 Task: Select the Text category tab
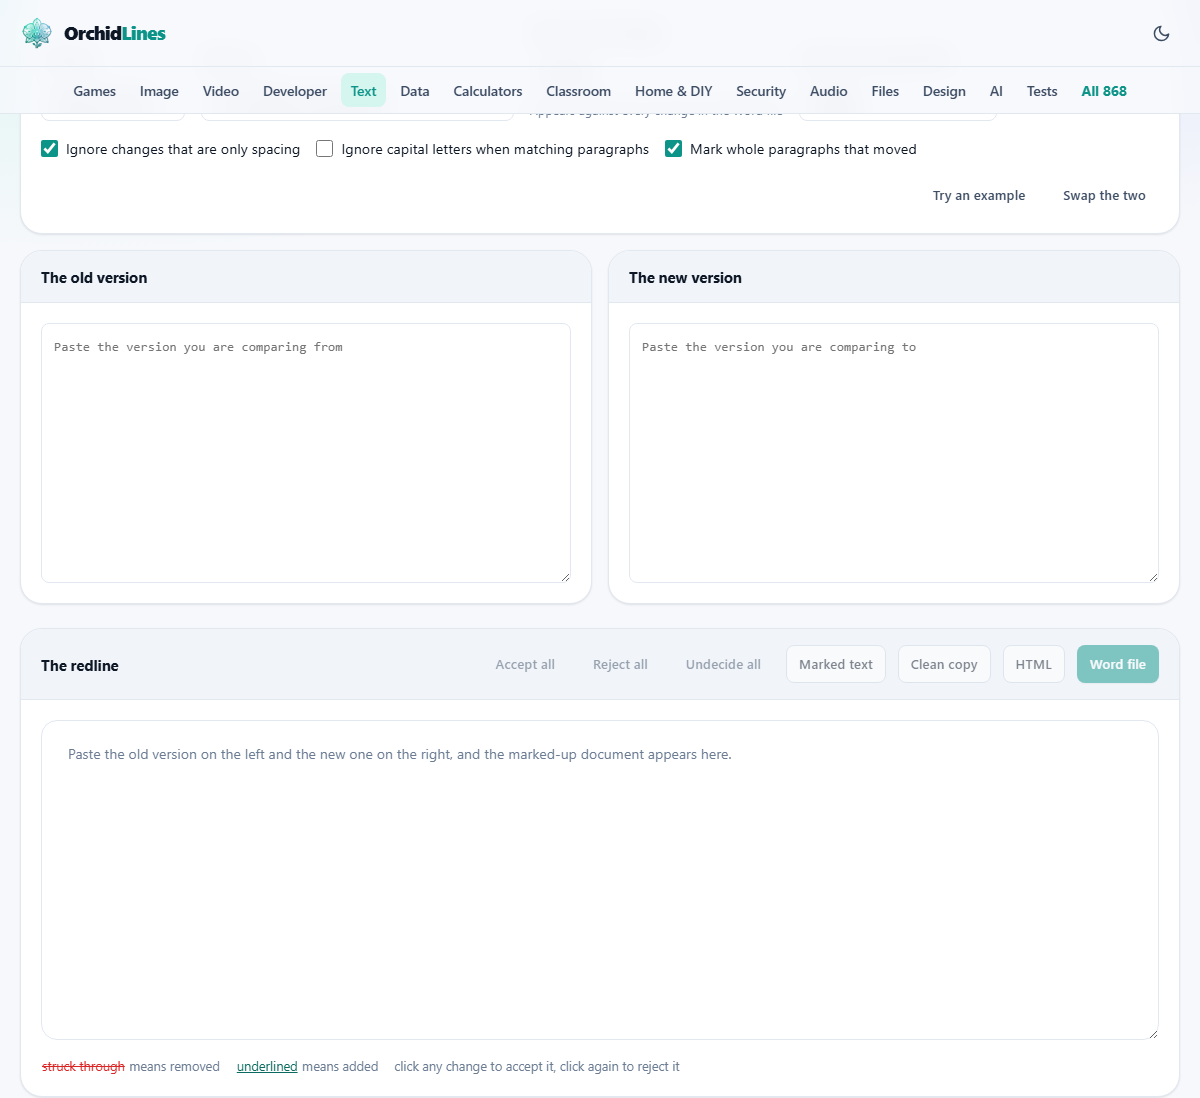pos(363,91)
